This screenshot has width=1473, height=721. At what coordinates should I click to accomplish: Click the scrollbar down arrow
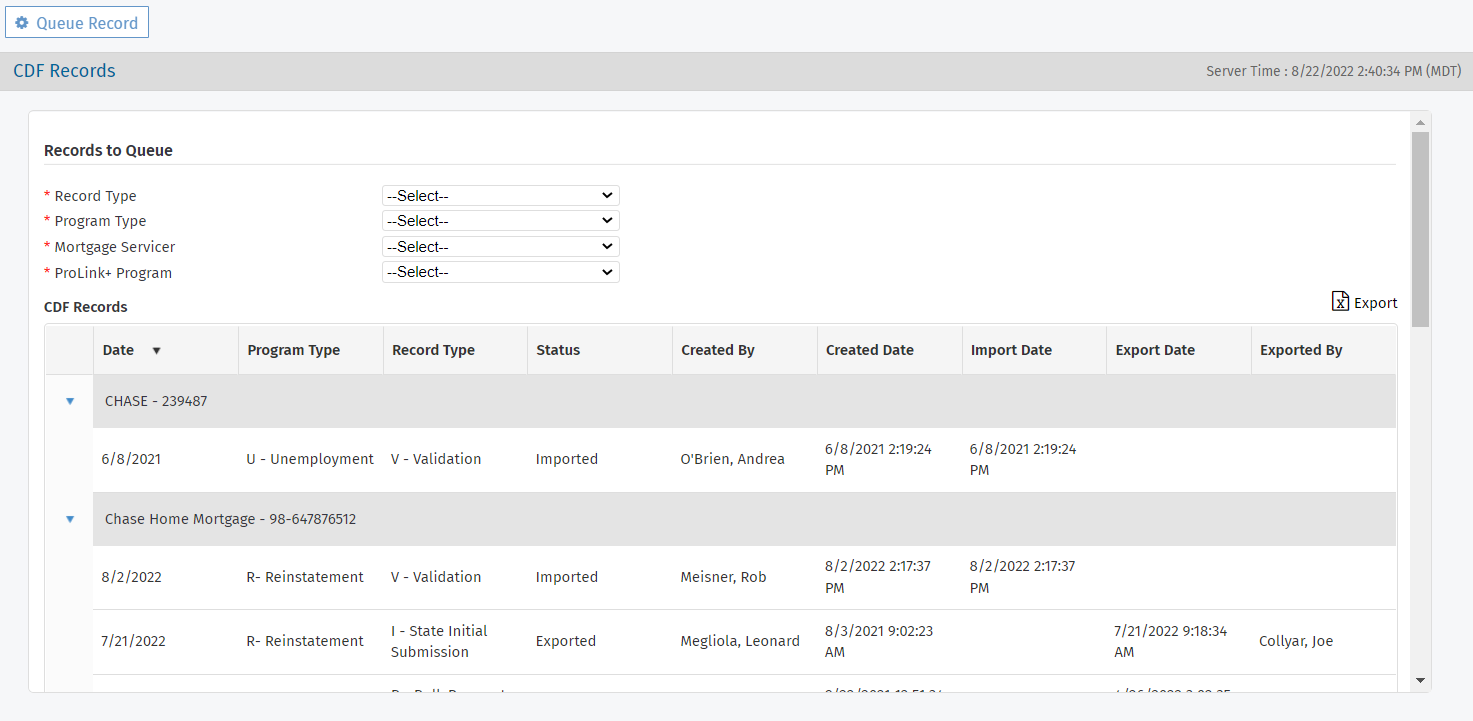pos(1420,679)
